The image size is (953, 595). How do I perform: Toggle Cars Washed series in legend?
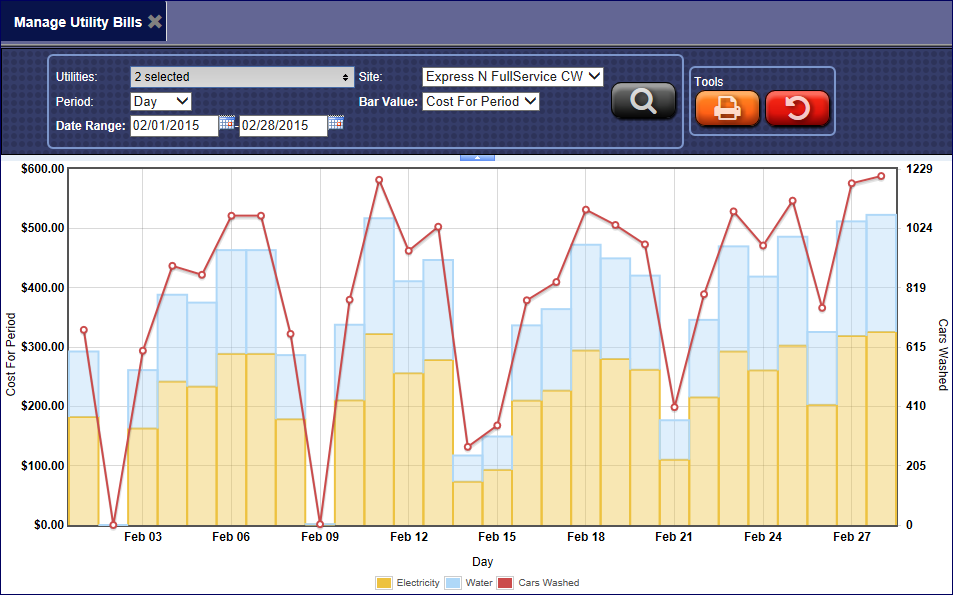pyautogui.click(x=548, y=582)
